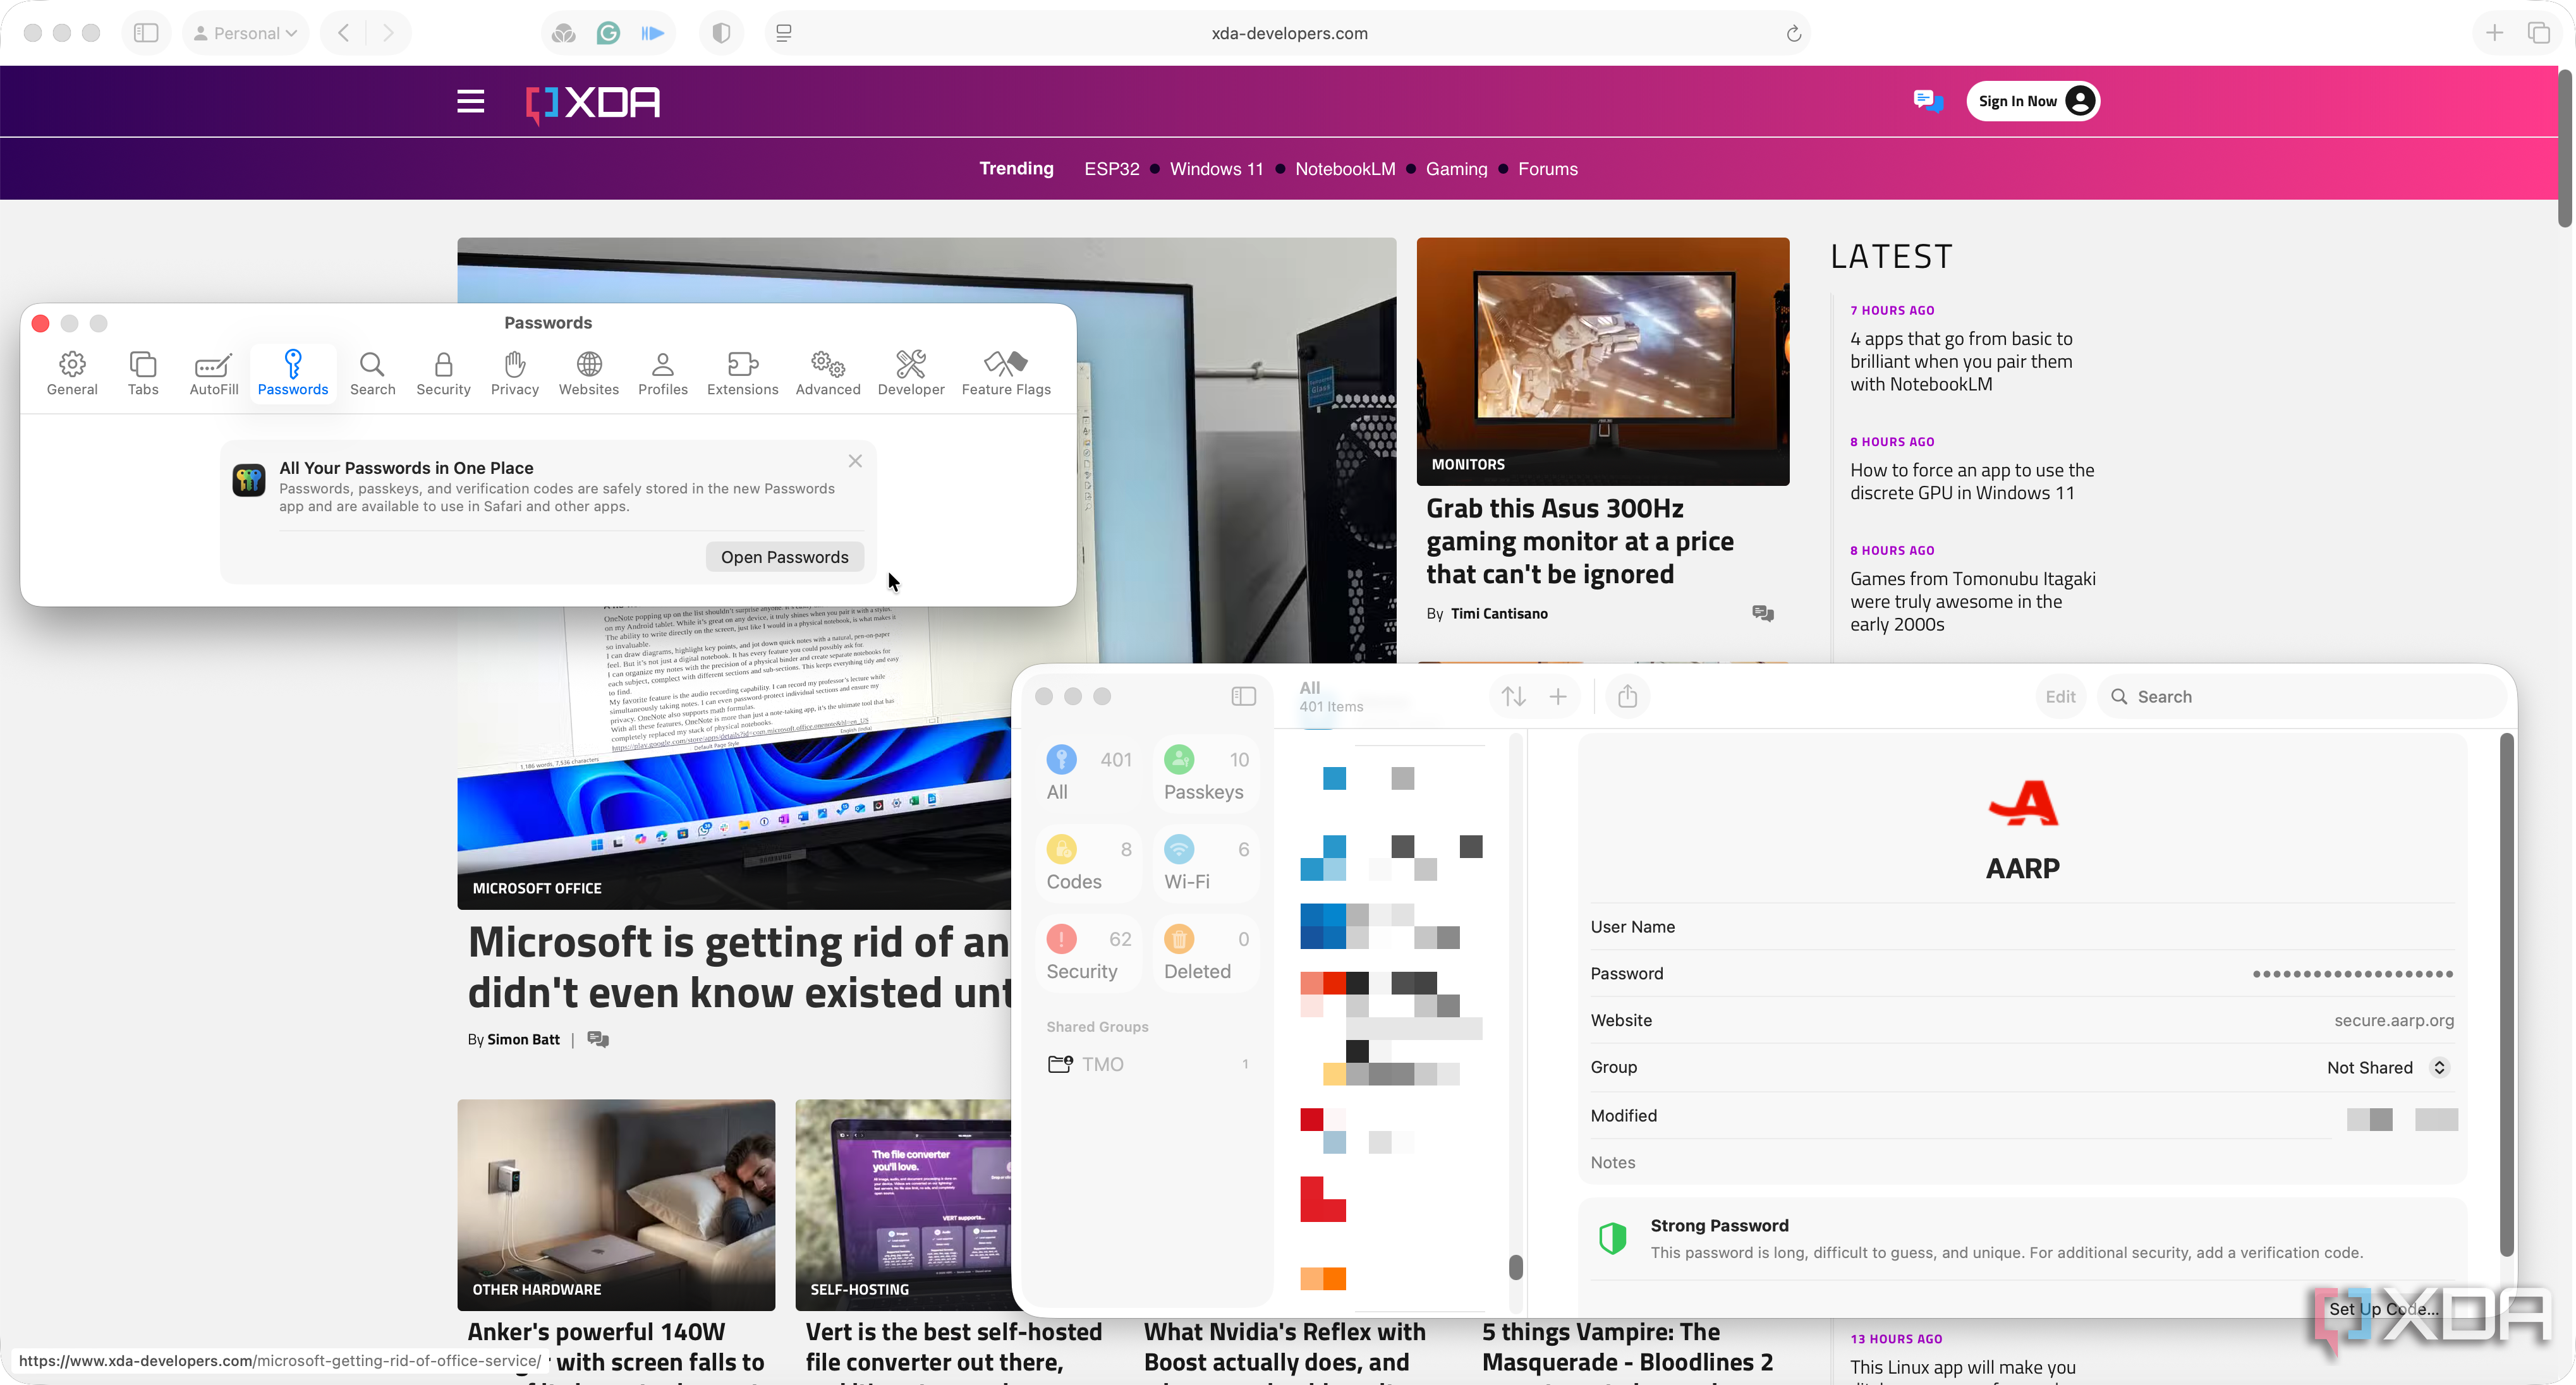
Task: Switch to the Privacy settings tab
Action: (514, 373)
